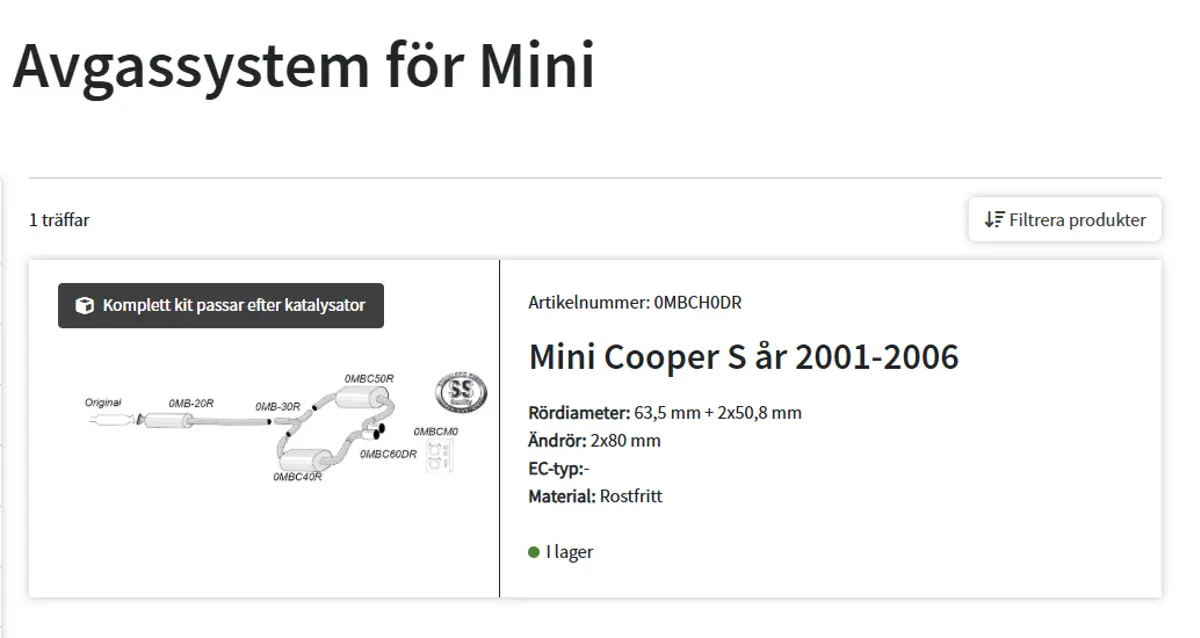
Task: Click the sort icon beside Filtrera produkter
Action: [x=994, y=220]
